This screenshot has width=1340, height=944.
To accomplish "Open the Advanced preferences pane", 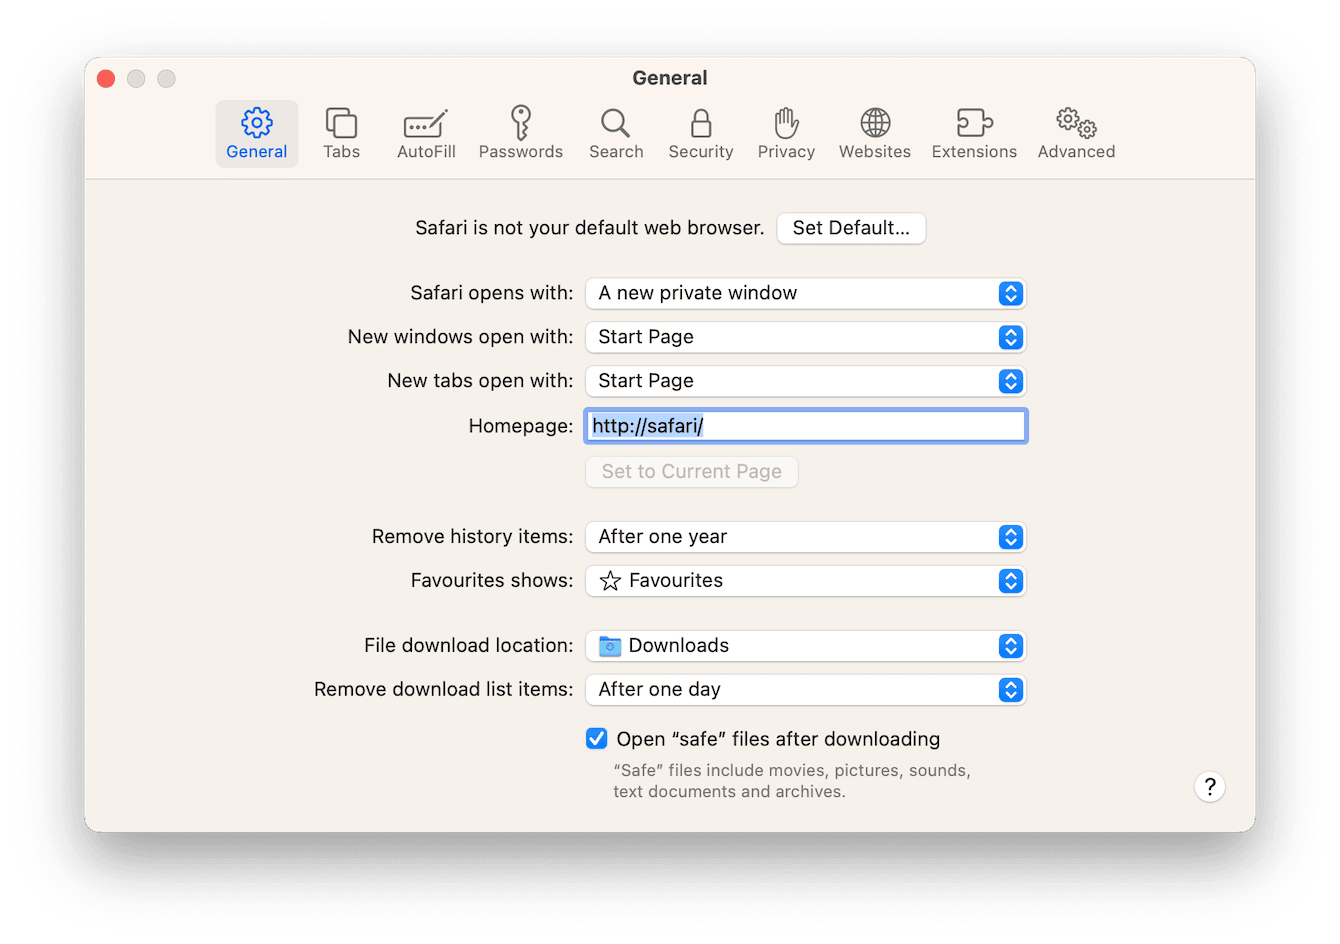I will point(1076,133).
